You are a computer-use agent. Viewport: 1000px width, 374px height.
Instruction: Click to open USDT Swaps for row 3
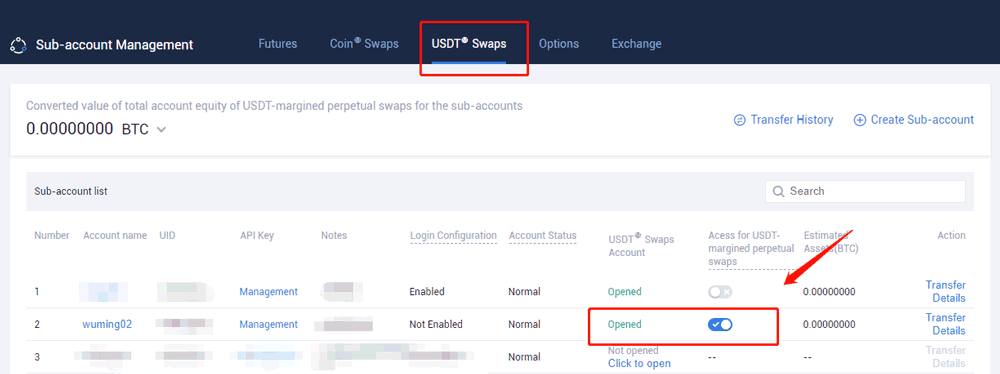[x=639, y=364]
